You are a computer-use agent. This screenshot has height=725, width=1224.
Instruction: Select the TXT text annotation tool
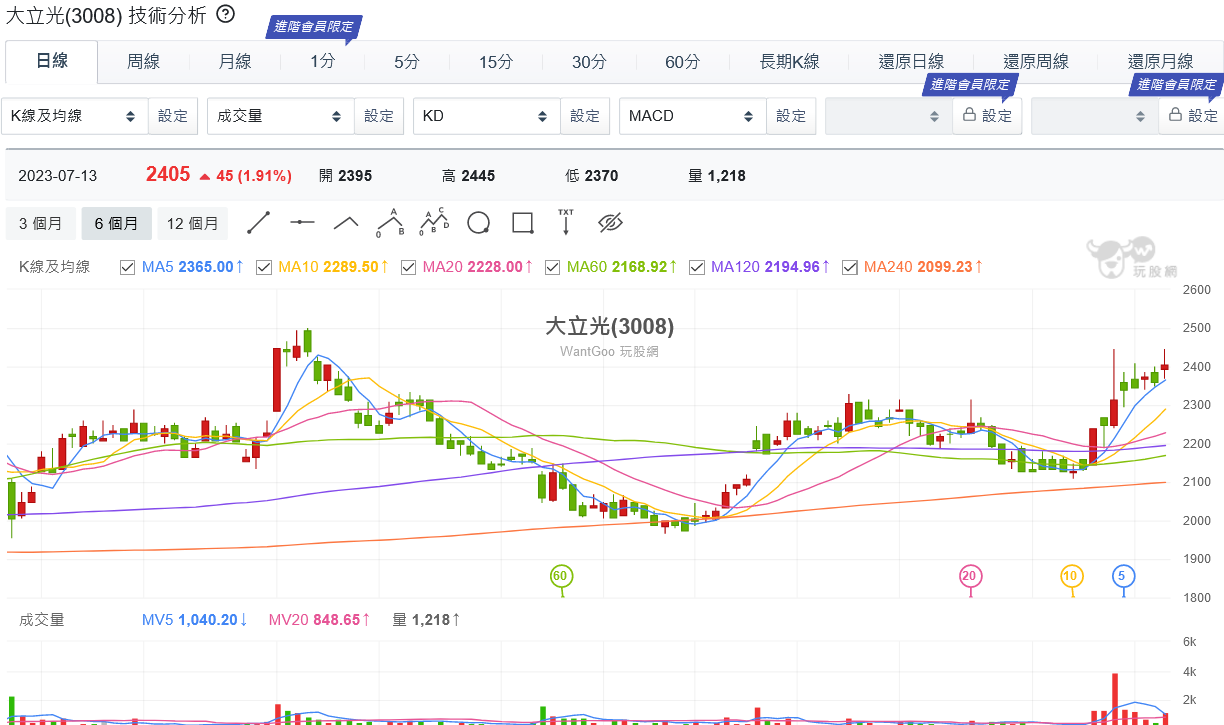pos(566,222)
